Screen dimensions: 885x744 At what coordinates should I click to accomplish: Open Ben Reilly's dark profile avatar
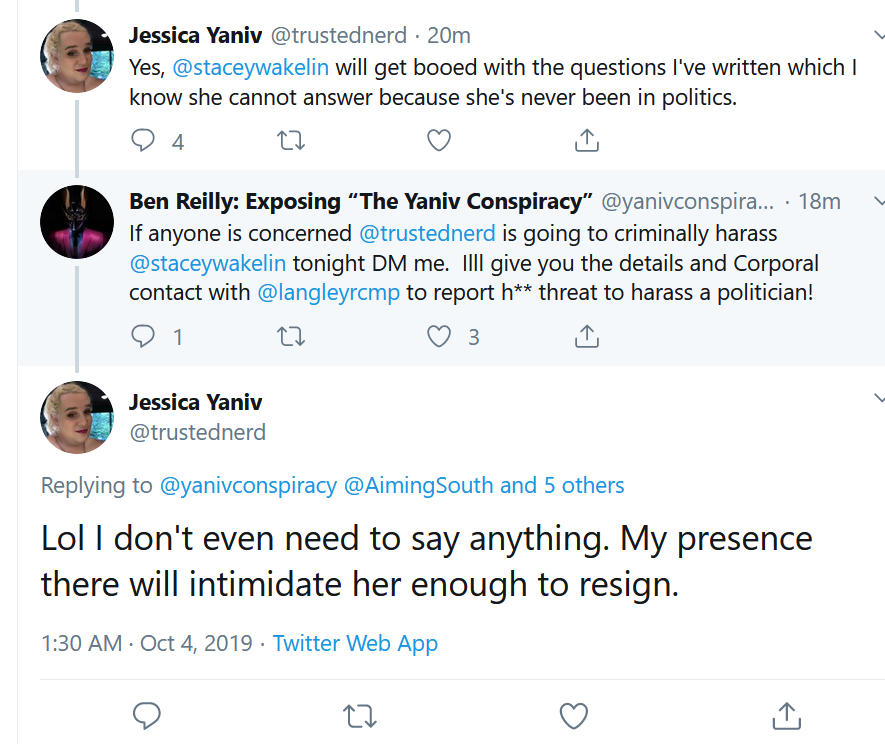tap(77, 222)
